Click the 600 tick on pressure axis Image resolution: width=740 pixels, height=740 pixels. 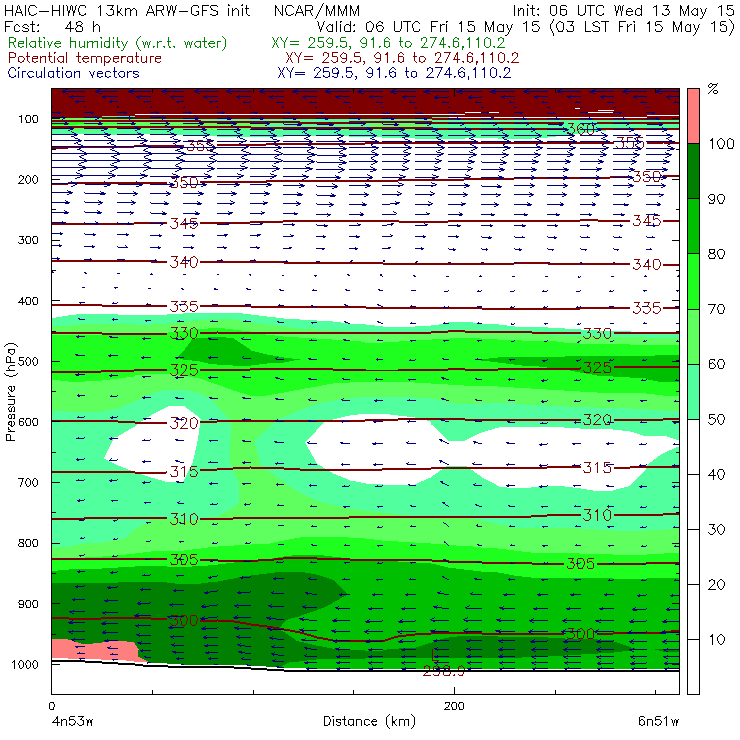click(x=28, y=422)
